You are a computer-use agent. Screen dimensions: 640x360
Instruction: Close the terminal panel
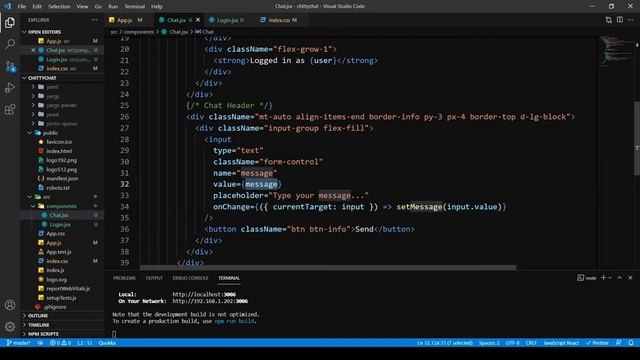630,278
